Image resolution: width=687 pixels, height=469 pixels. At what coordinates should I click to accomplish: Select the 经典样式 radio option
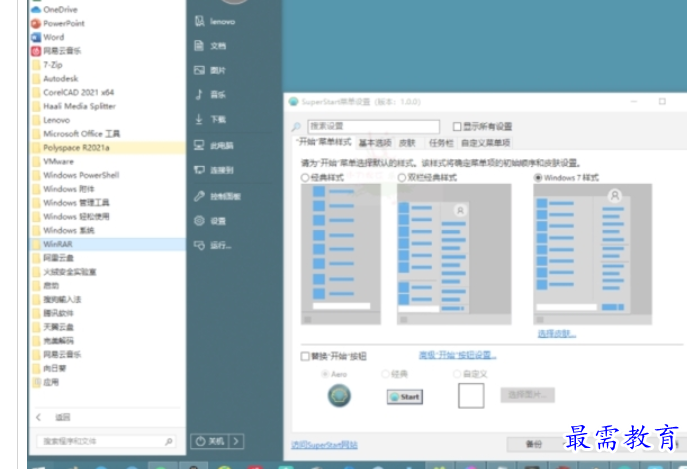click(305, 178)
